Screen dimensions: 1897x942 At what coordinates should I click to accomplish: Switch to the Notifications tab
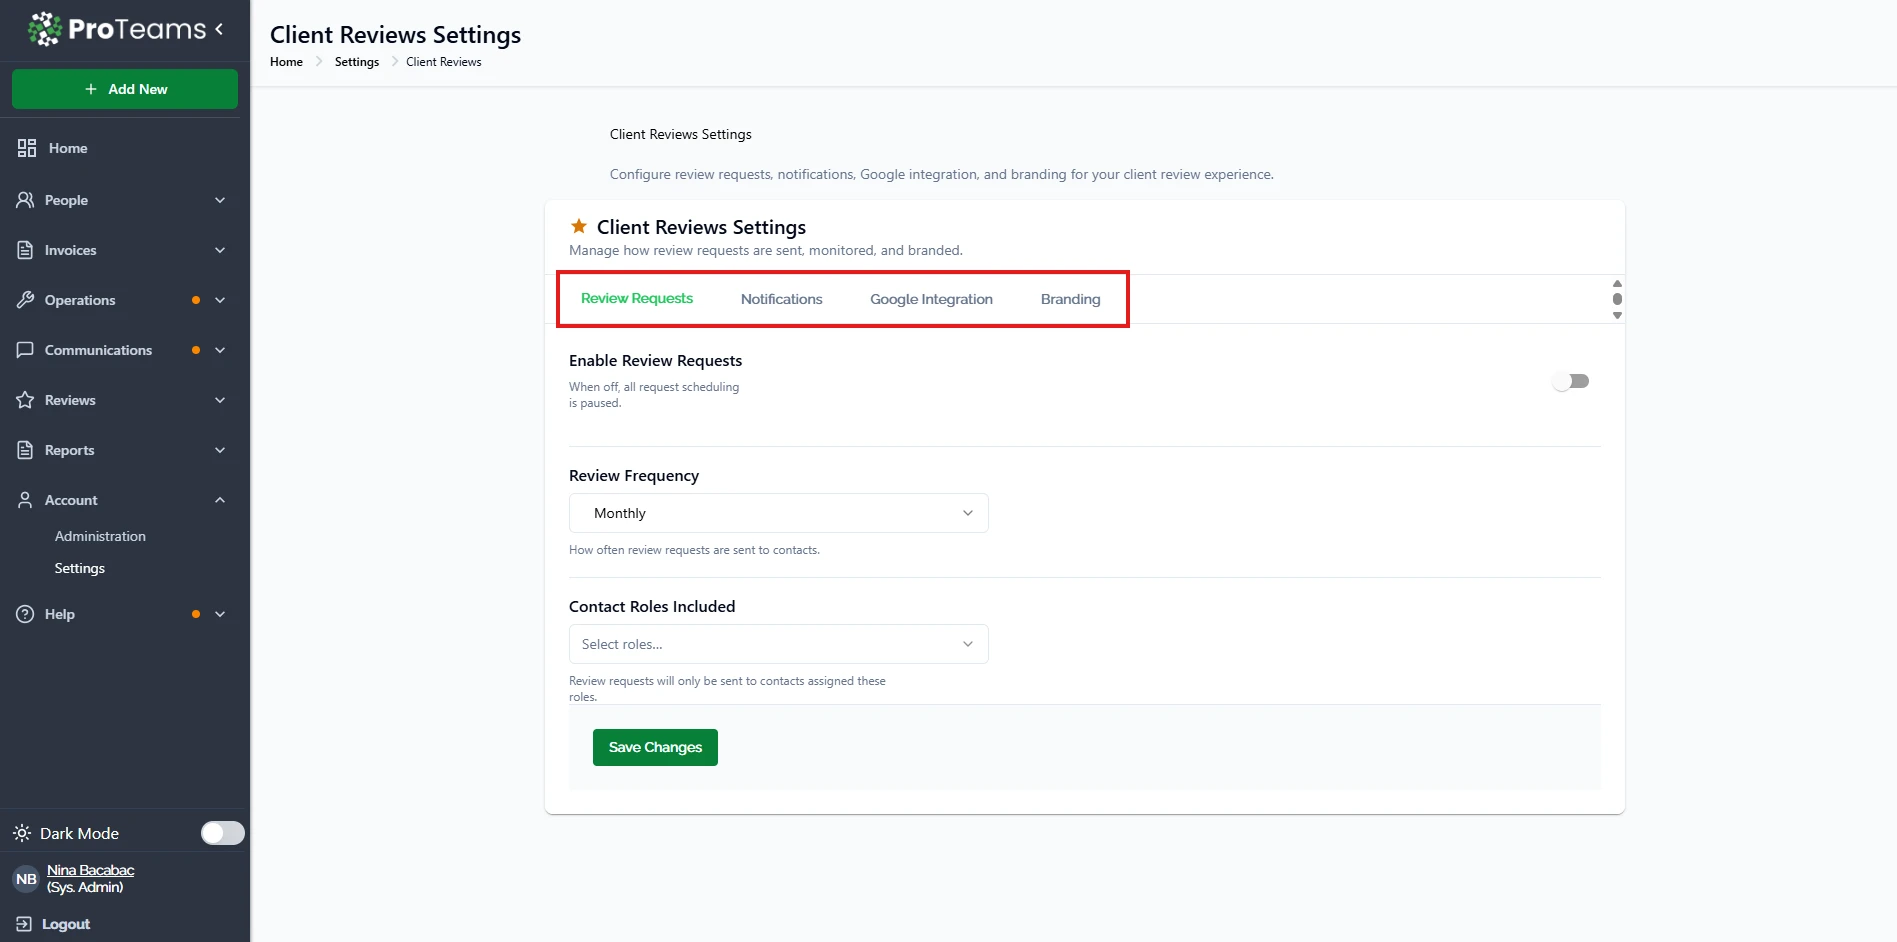pyautogui.click(x=781, y=299)
